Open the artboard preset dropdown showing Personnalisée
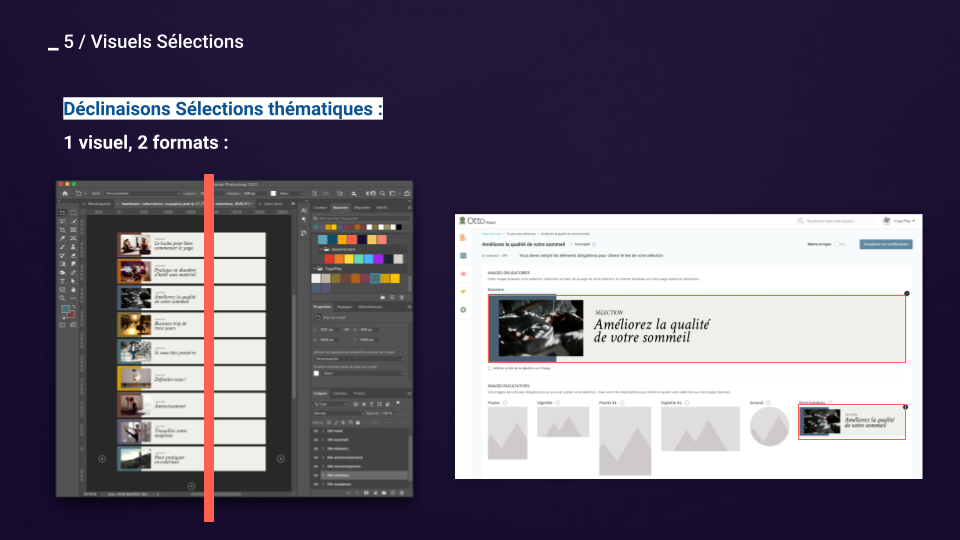This screenshot has height=540, width=960. tap(359, 359)
